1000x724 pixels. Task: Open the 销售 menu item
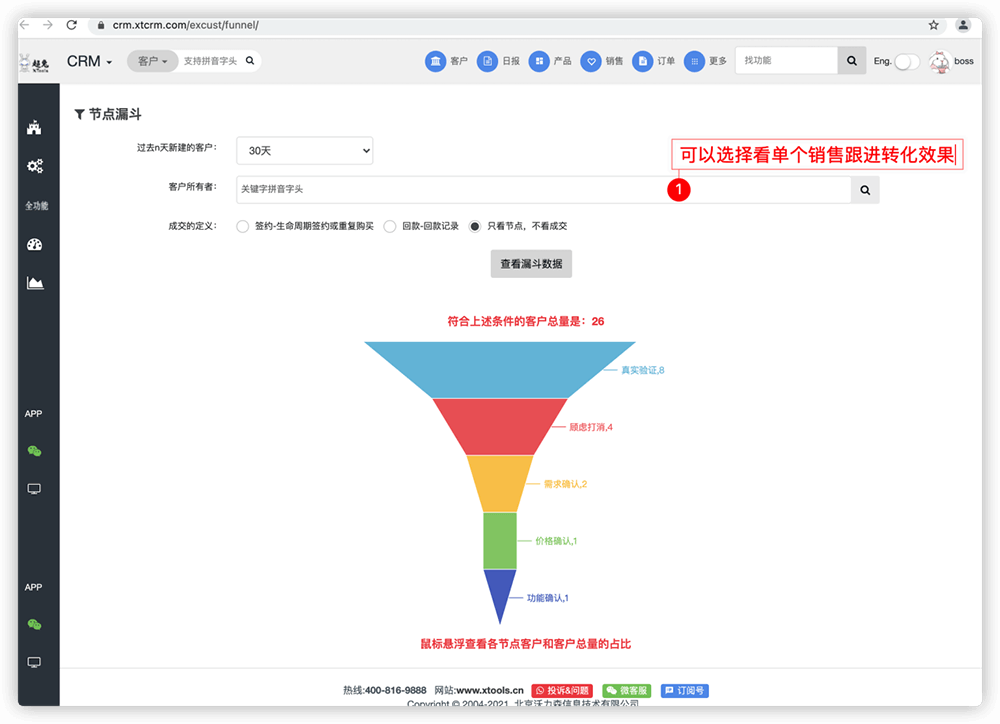click(x=614, y=61)
